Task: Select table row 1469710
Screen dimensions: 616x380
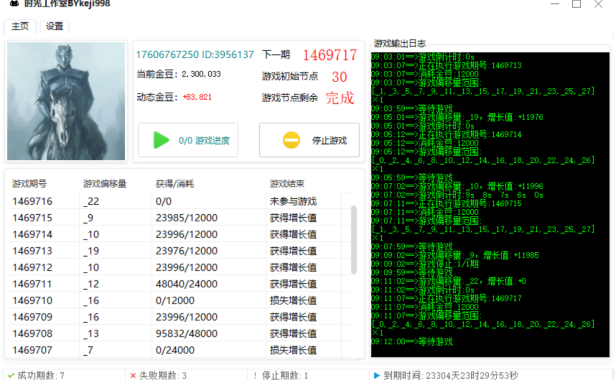Action: tap(179, 300)
